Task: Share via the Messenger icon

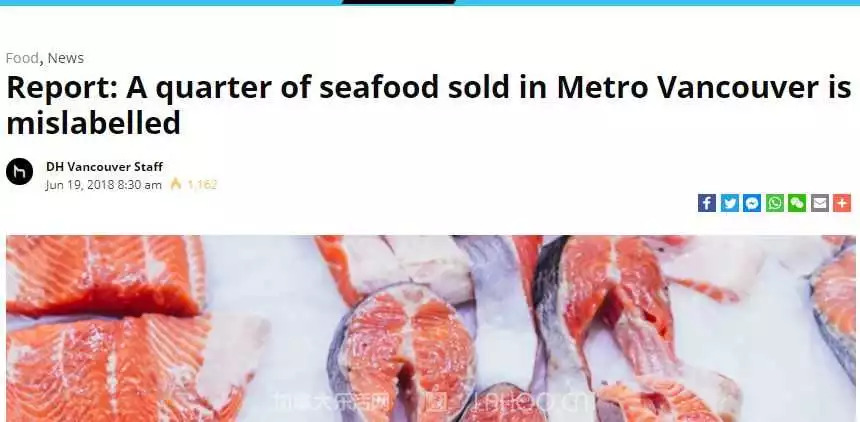Action: click(752, 203)
